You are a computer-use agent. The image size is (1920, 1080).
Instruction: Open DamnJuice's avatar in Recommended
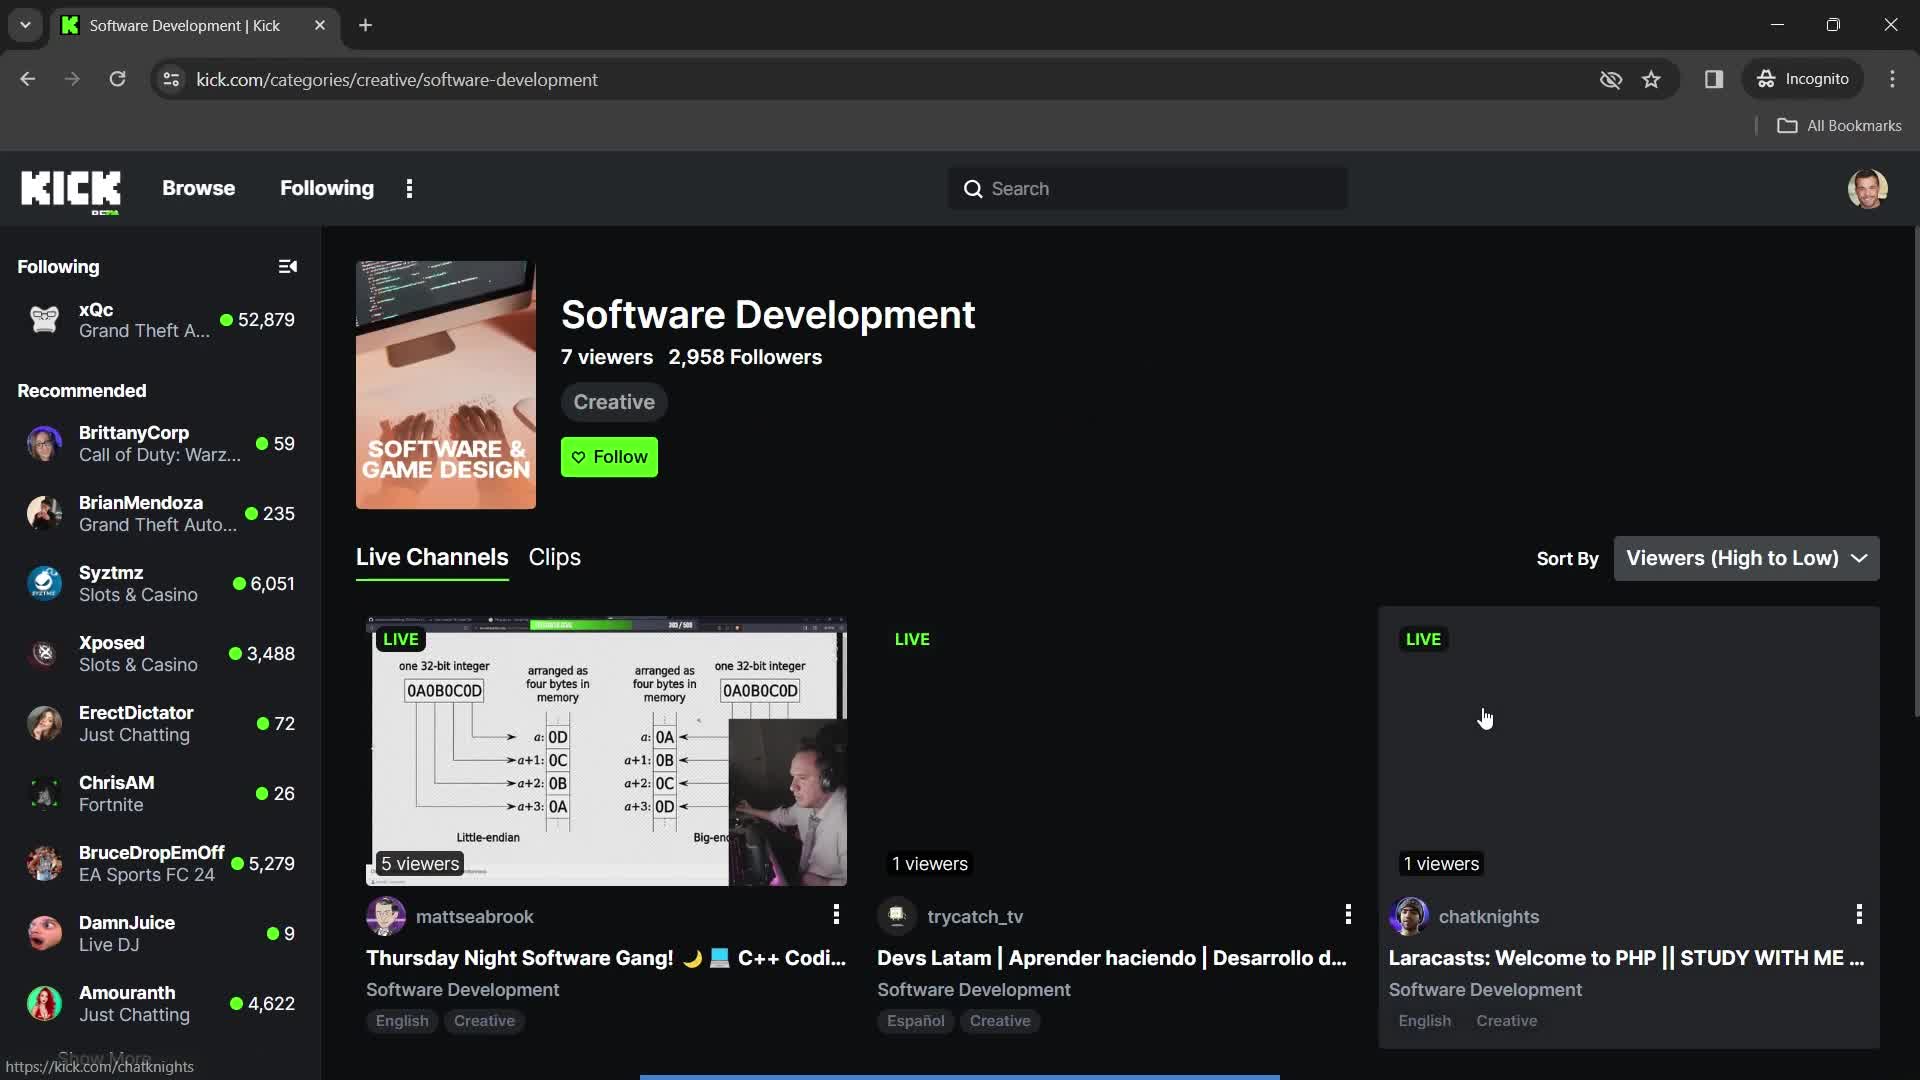click(x=44, y=934)
